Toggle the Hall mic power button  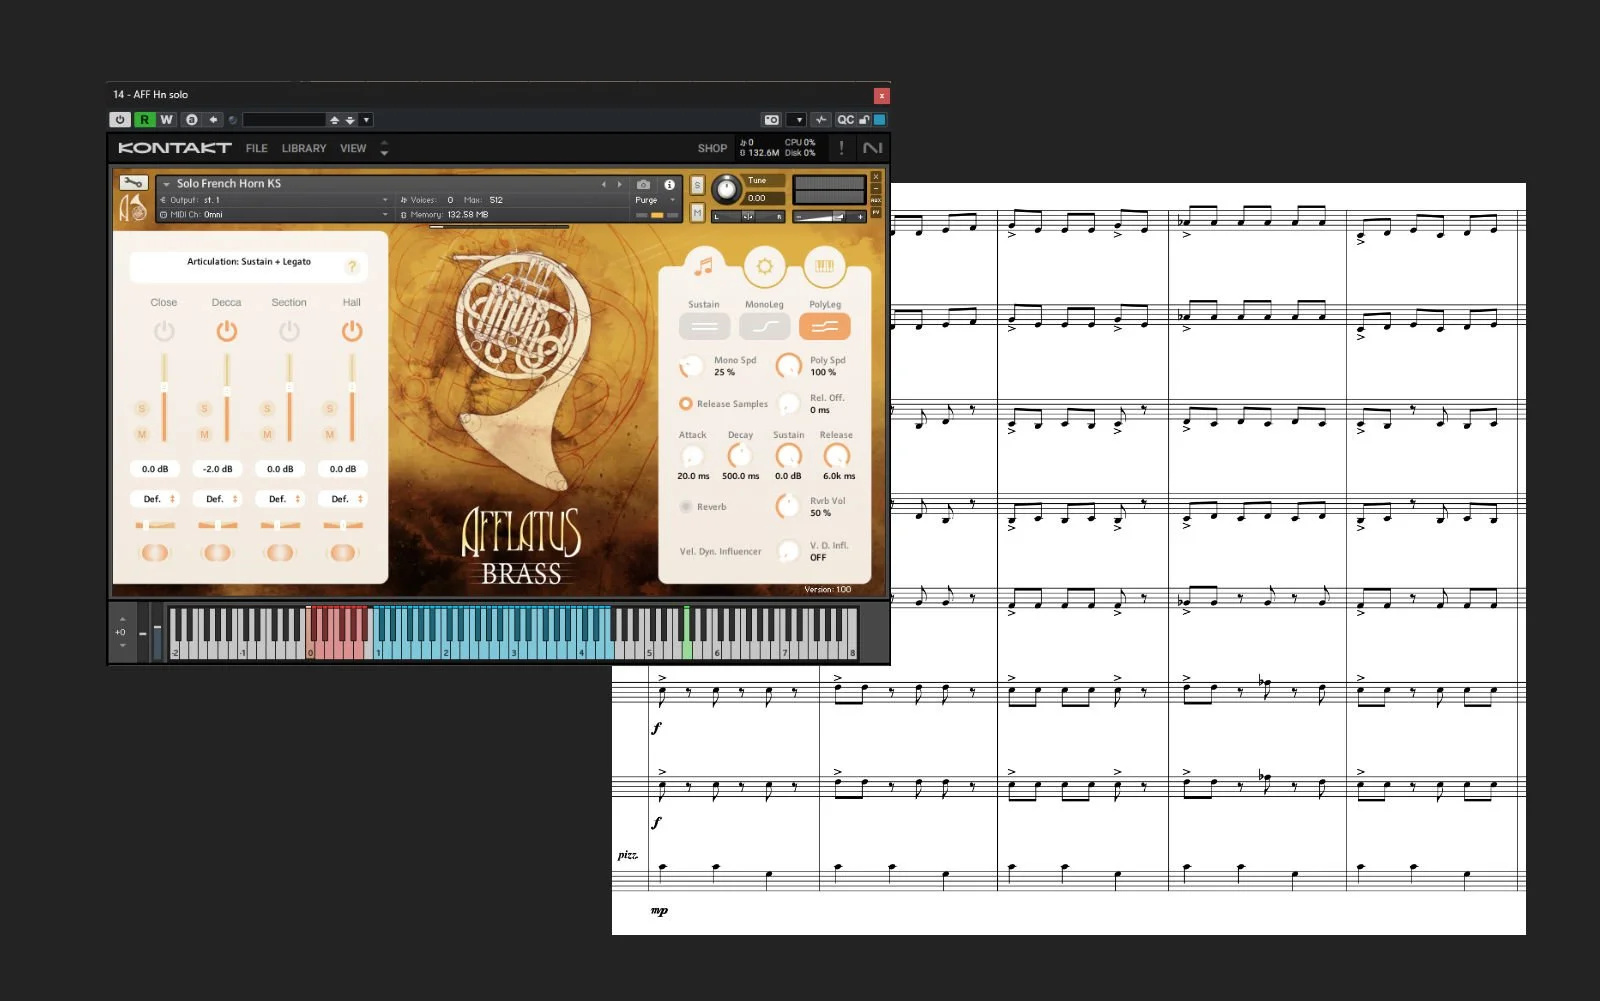click(352, 331)
